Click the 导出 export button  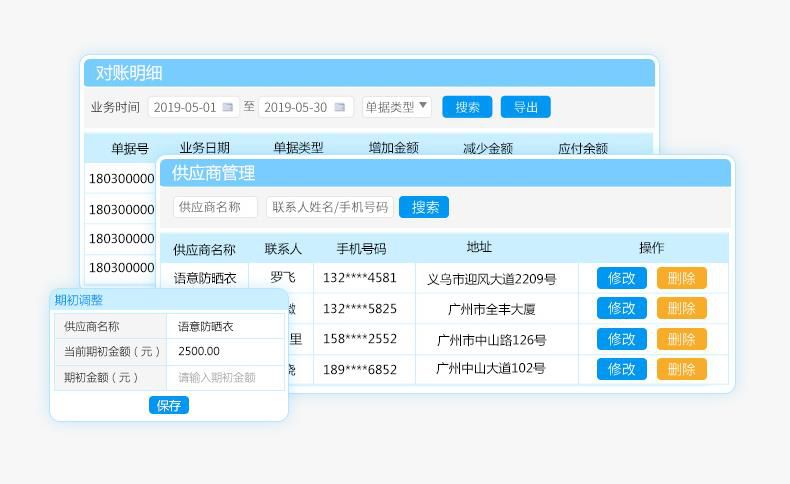click(525, 107)
